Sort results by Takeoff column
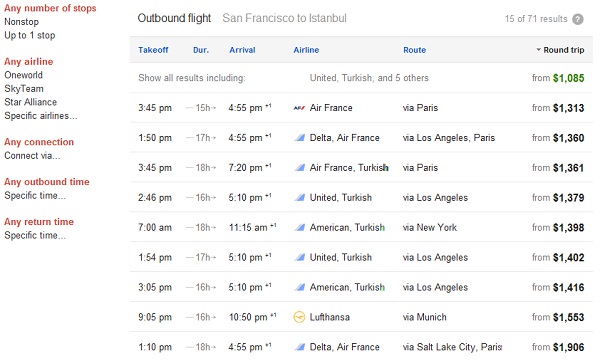Screen dimensions: 600x361 [x=153, y=50]
